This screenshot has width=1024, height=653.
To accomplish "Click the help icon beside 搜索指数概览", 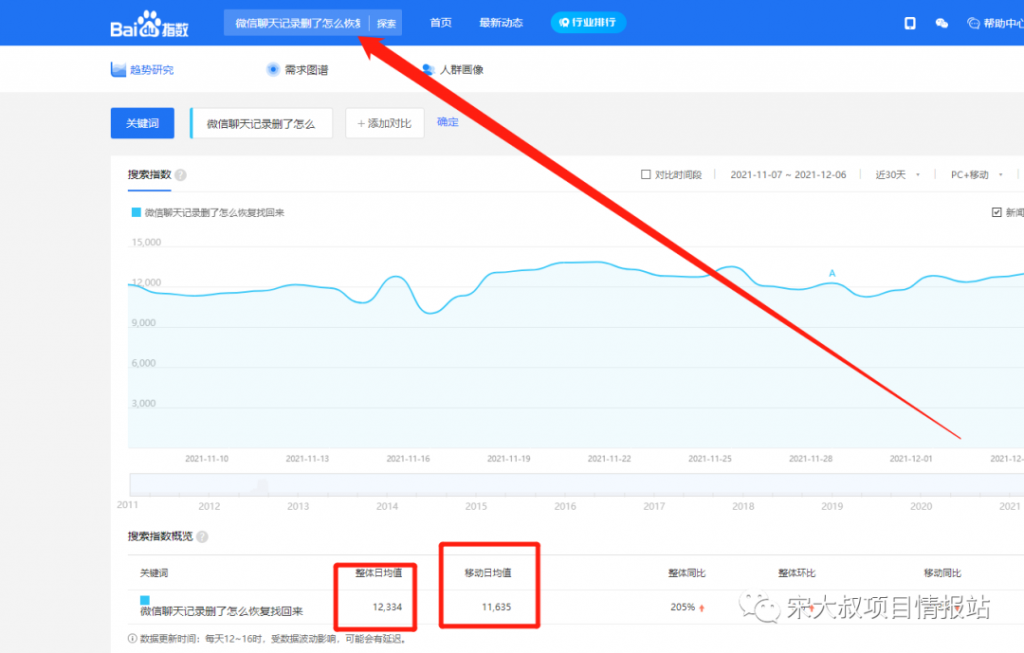I will (202, 537).
